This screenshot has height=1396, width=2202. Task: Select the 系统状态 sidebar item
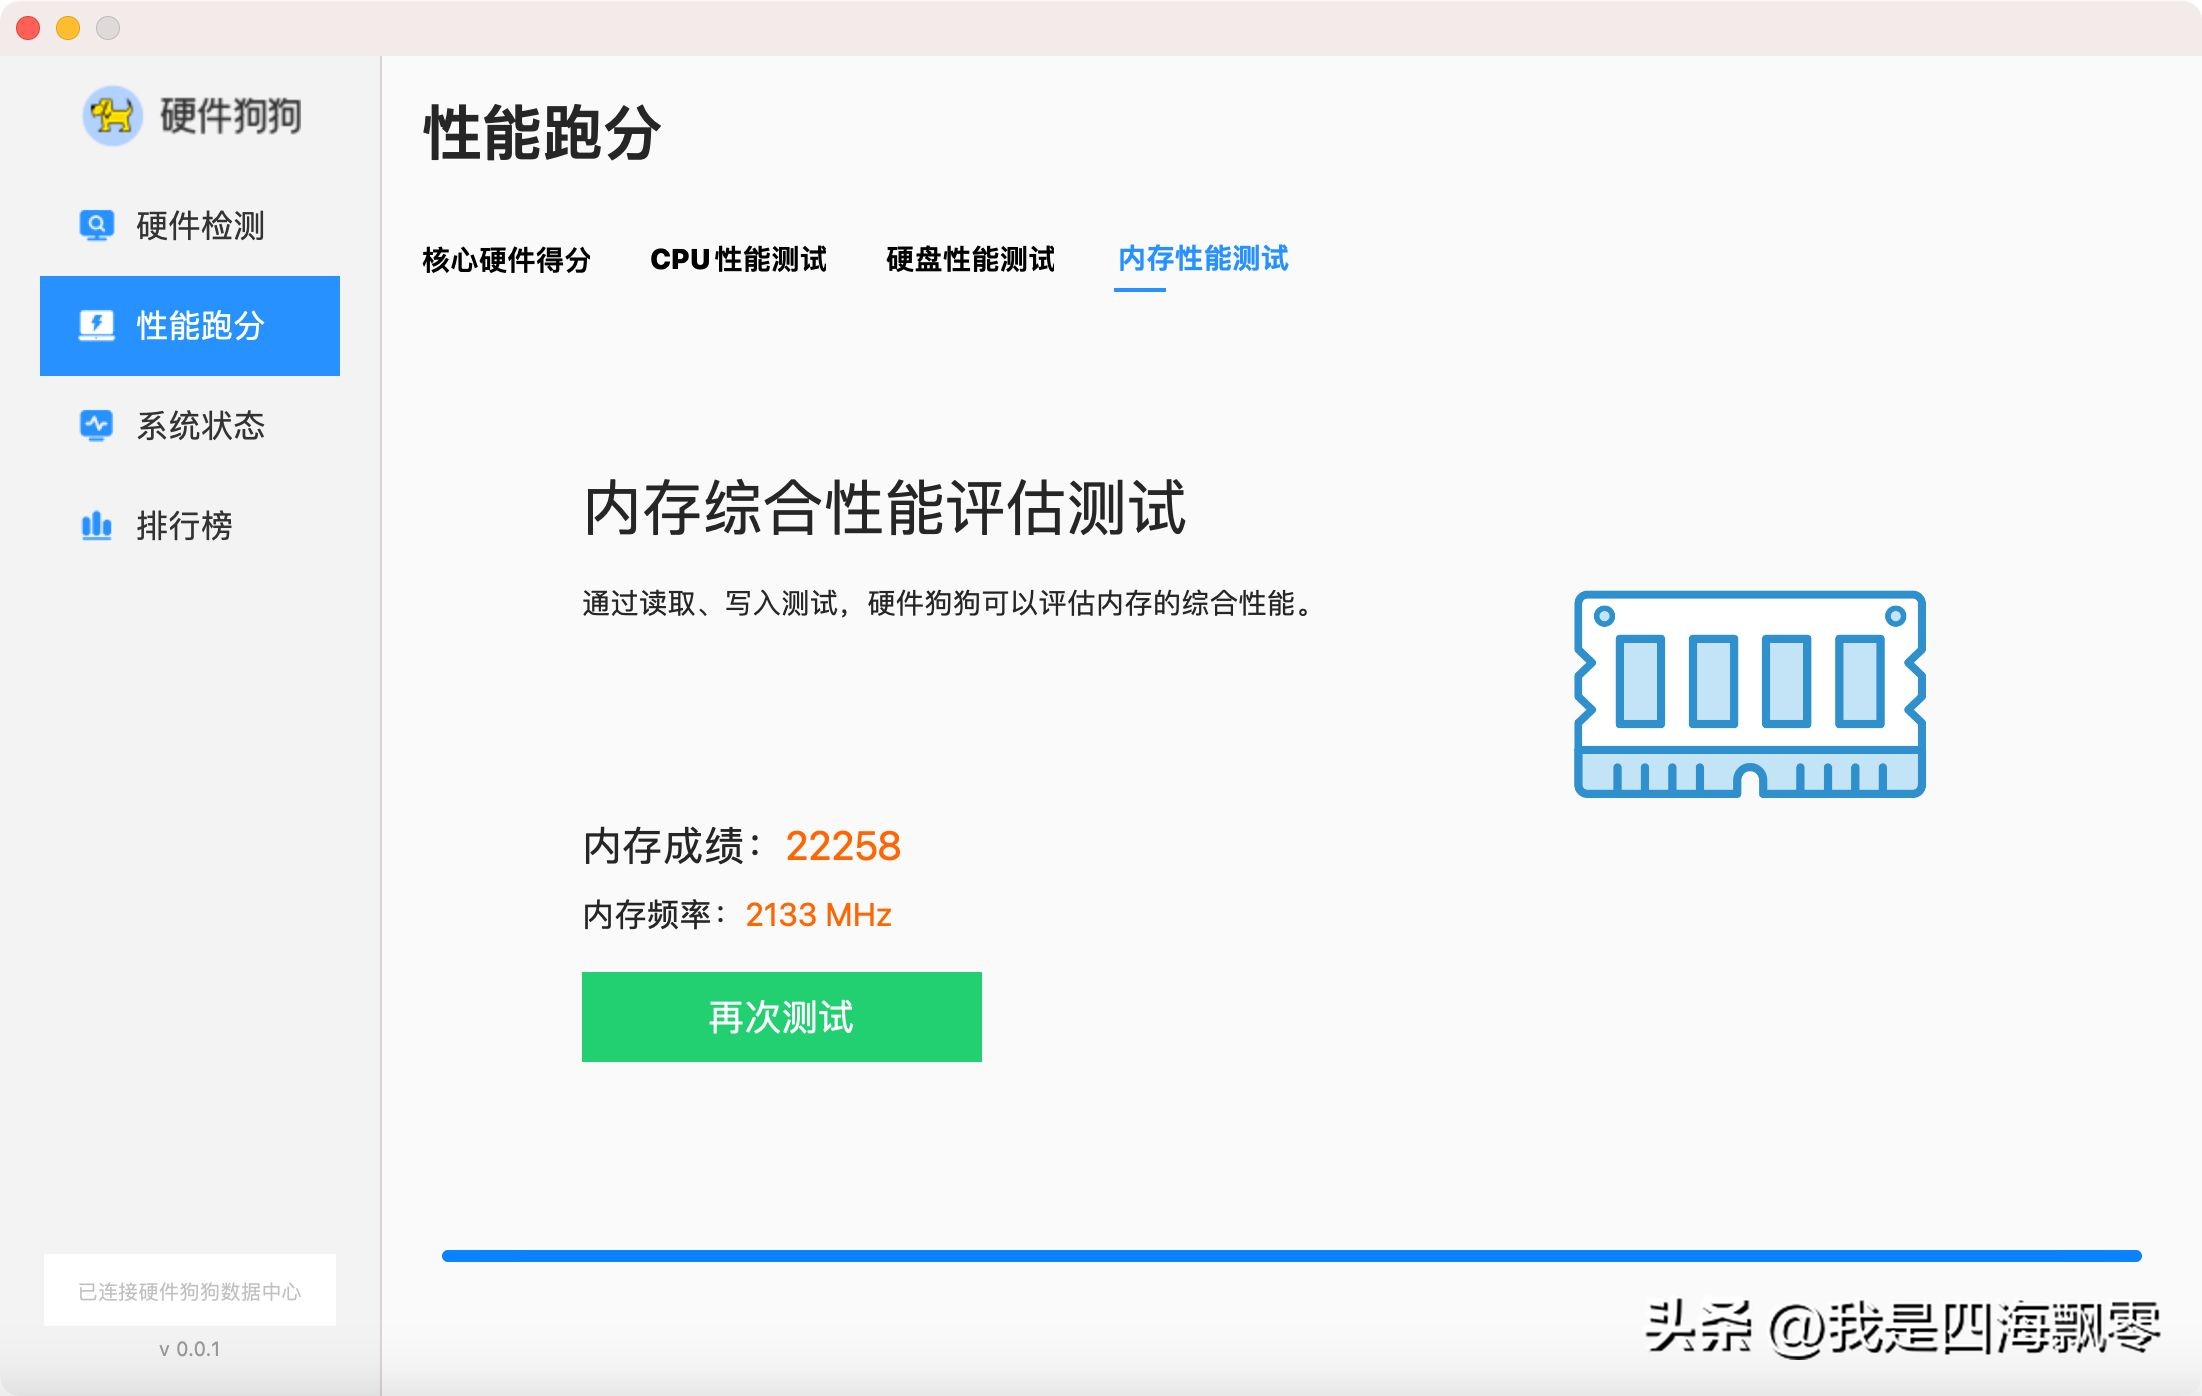tap(200, 425)
